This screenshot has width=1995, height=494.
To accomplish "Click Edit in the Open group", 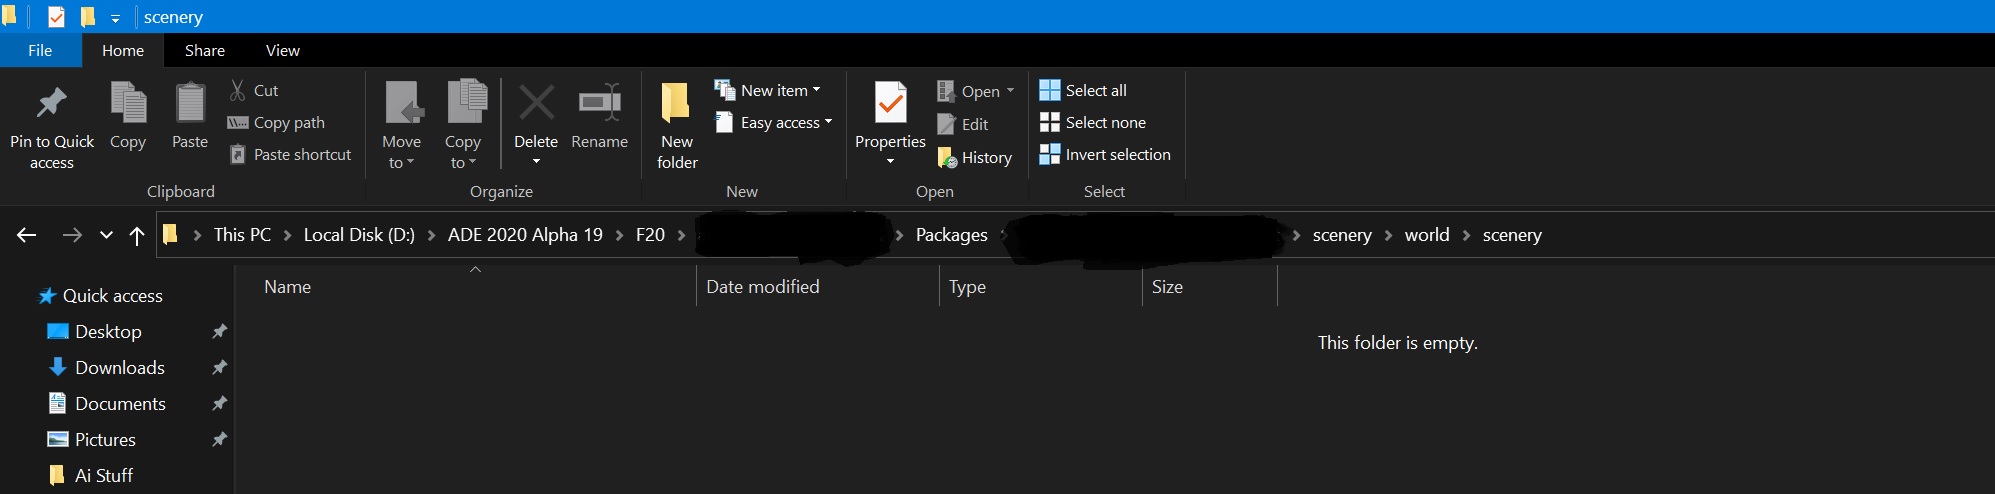I will tap(963, 124).
